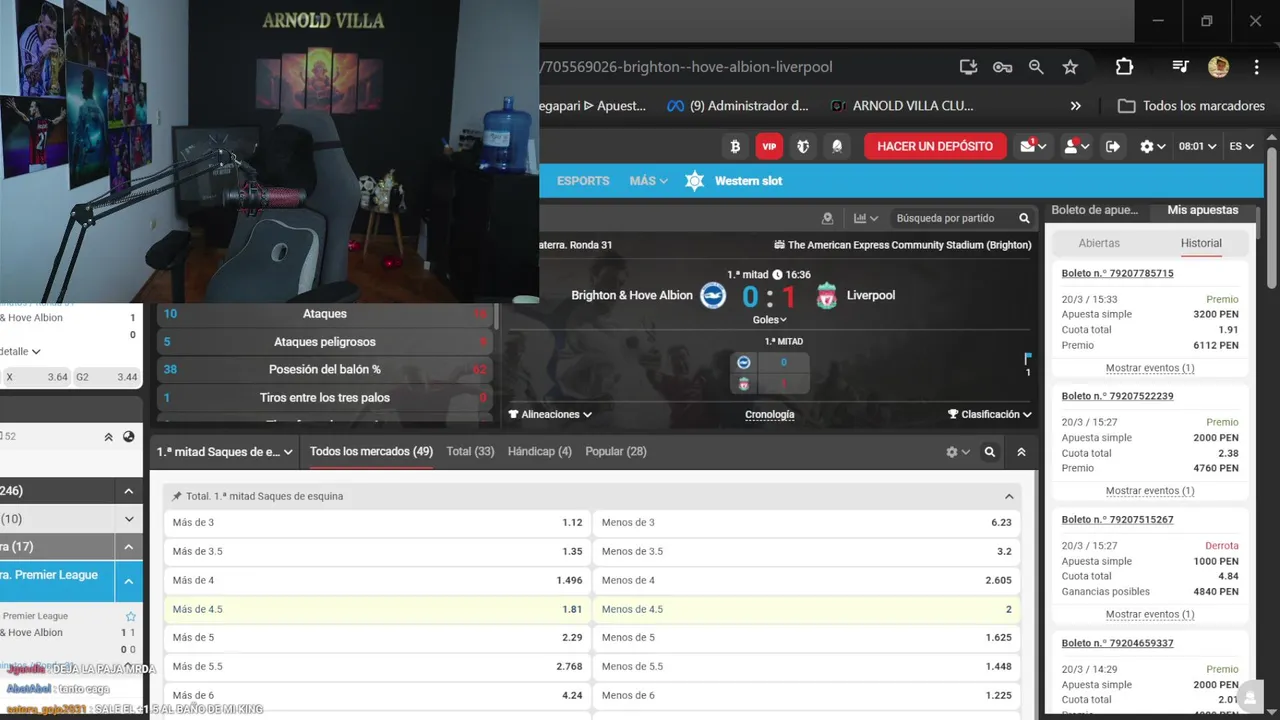Open Boleto n.º 79204659337
This screenshot has width=1280, height=720.
(1117, 643)
